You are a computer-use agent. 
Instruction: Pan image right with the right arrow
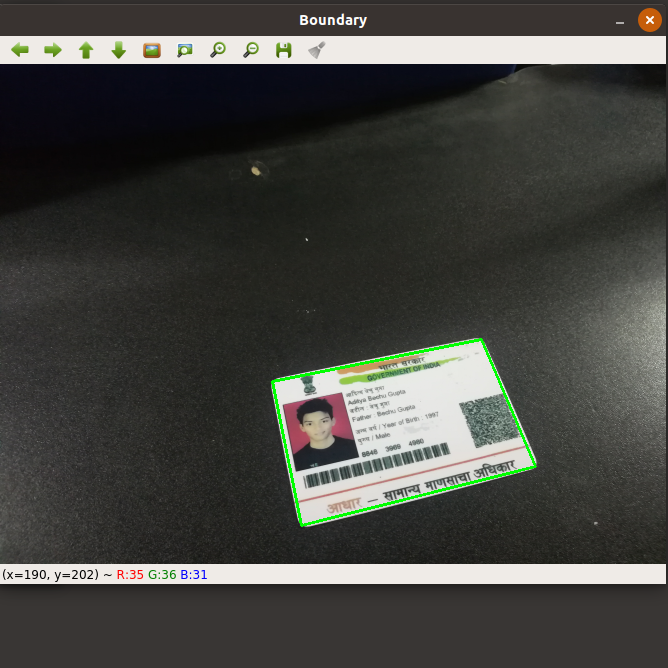click(x=53, y=50)
